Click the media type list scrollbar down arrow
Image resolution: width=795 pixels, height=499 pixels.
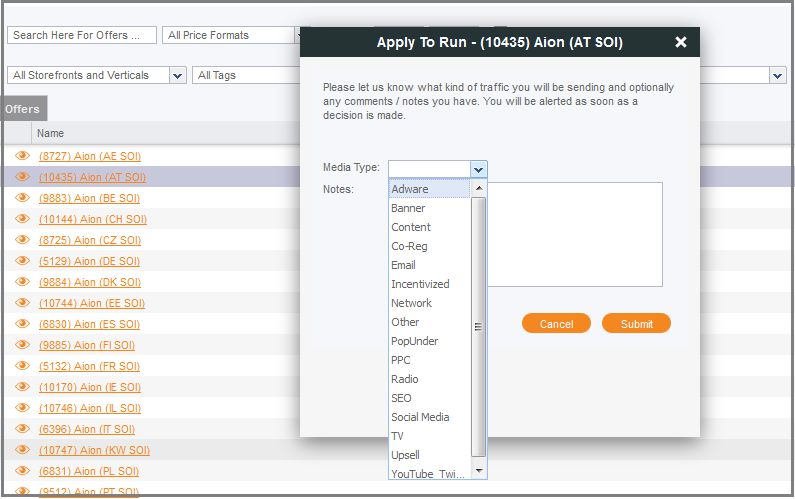(x=478, y=470)
